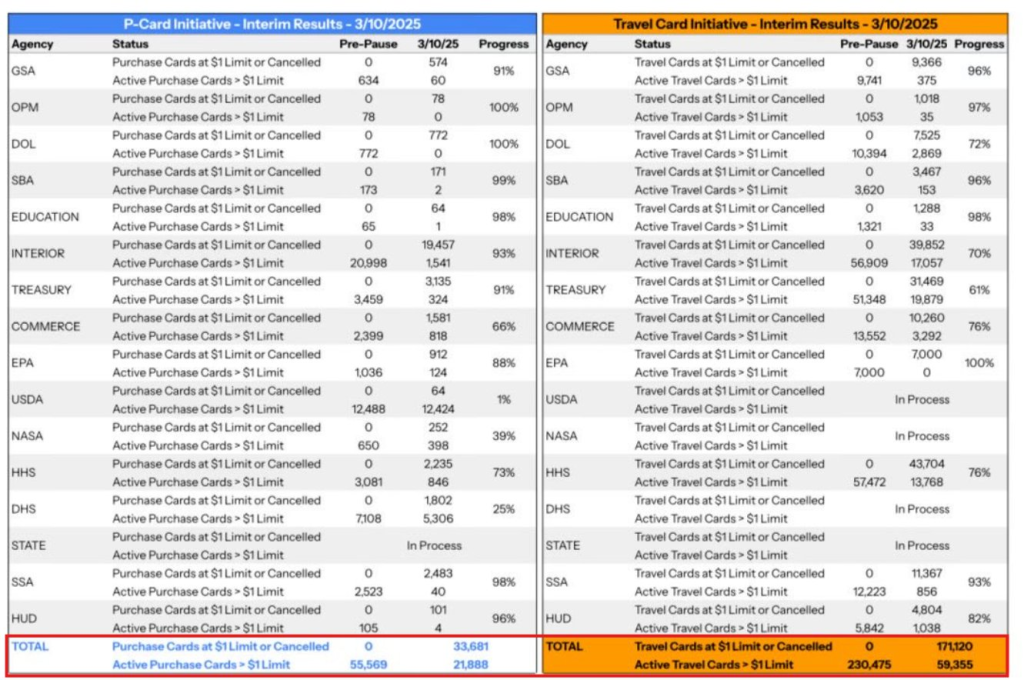This screenshot has width=1024, height=680.
Task: Click the 55,569 pre-pause purchase card total
Action: (x=369, y=665)
